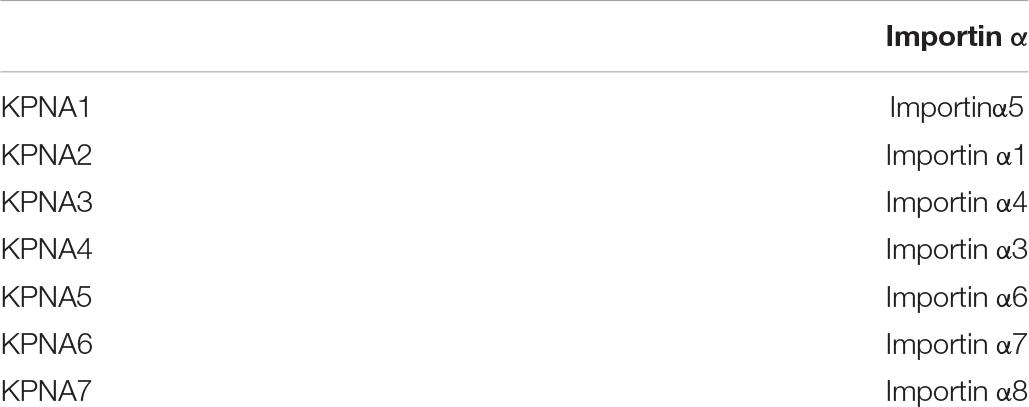
Task: Select the KPNA6 row label
Action: point(47,345)
